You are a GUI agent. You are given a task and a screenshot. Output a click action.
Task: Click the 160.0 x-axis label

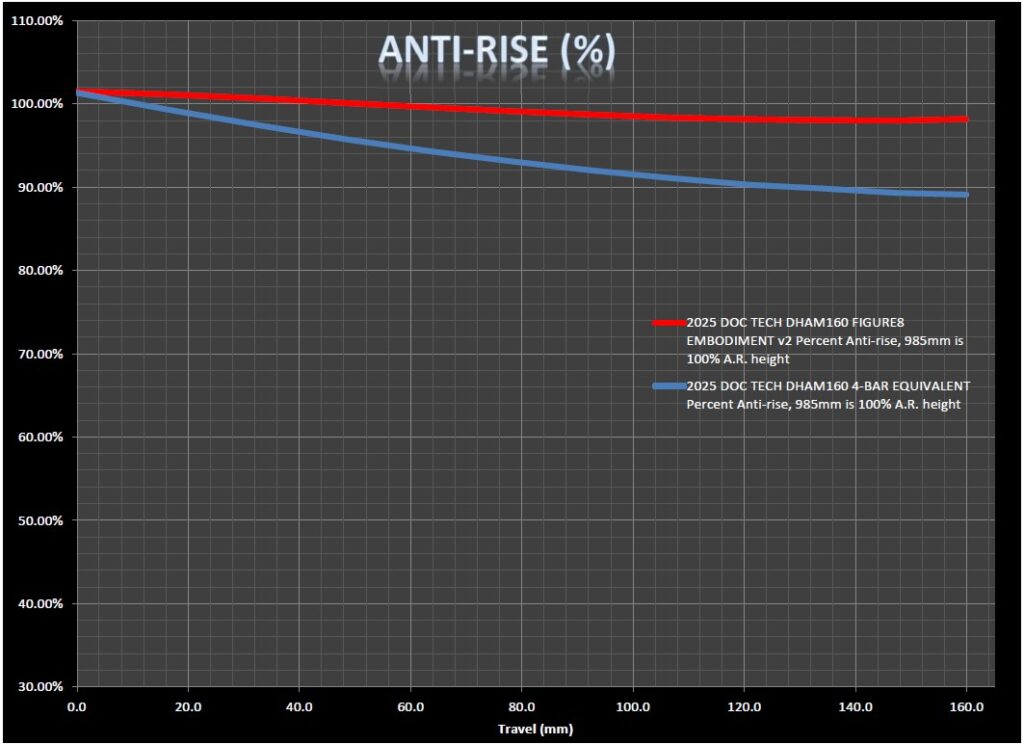click(x=965, y=706)
